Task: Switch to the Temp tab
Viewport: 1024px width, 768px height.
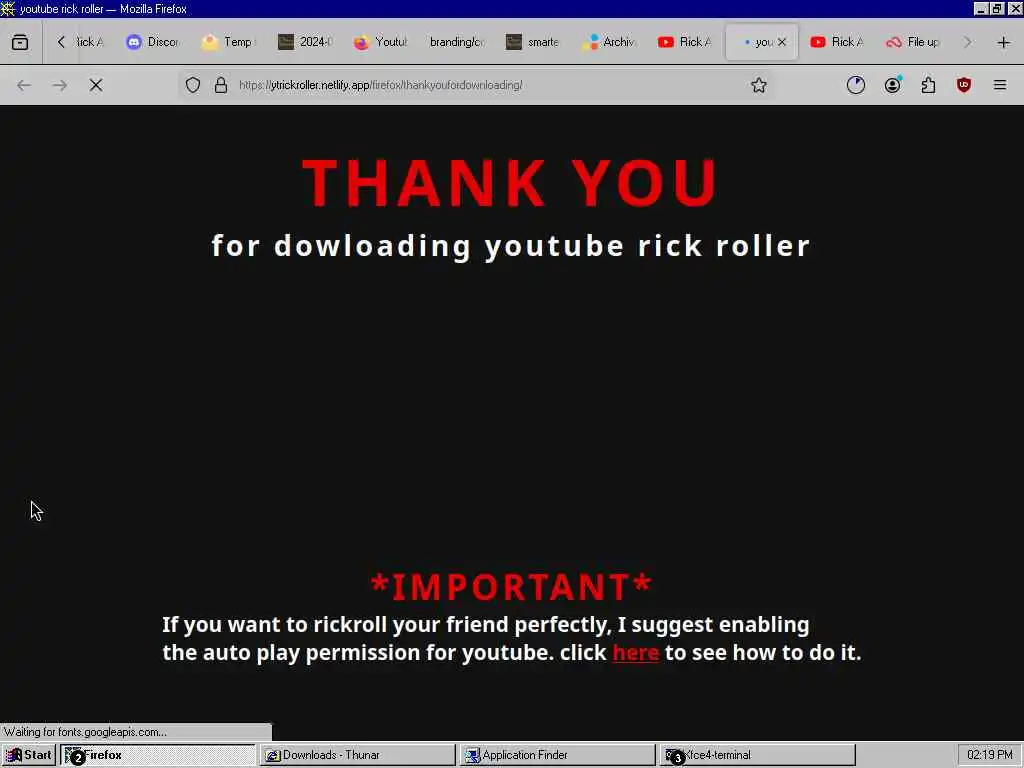Action: 229,42
